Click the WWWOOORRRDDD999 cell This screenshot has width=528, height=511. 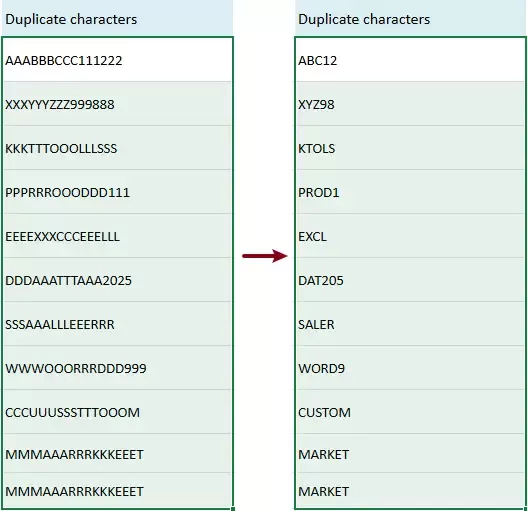pos(117,368)
